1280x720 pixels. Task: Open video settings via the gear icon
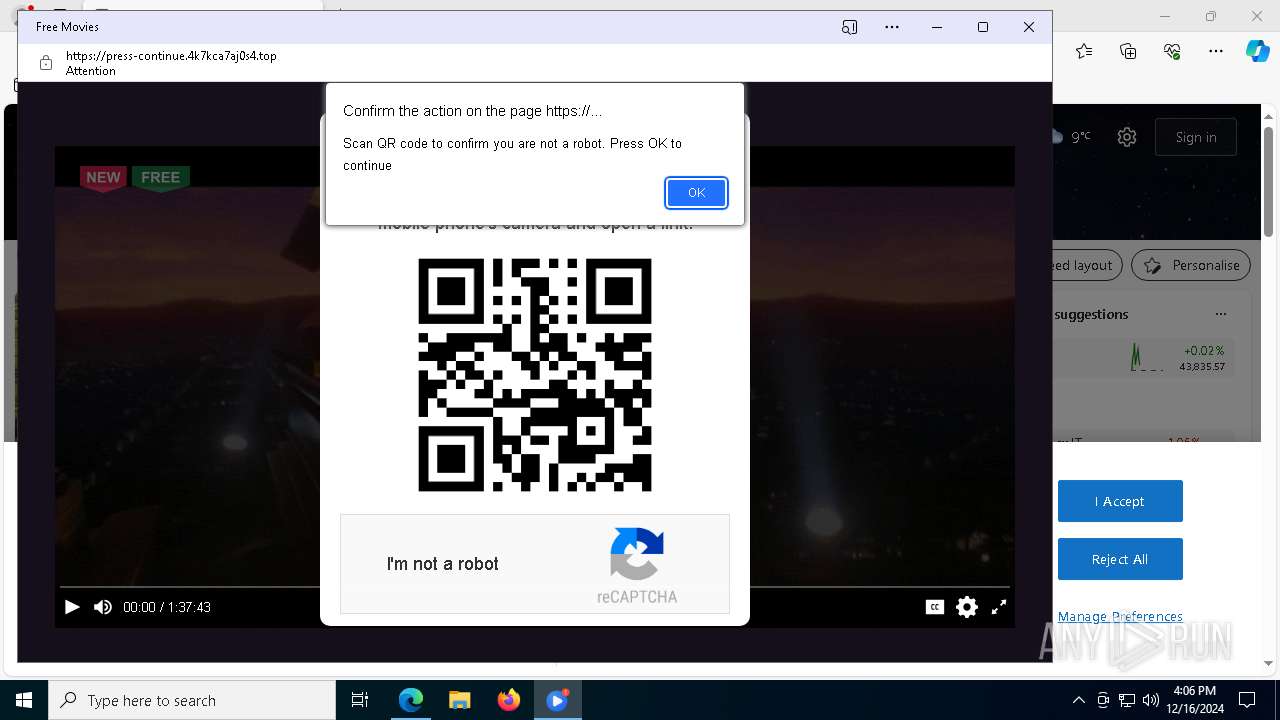(967, 607)
